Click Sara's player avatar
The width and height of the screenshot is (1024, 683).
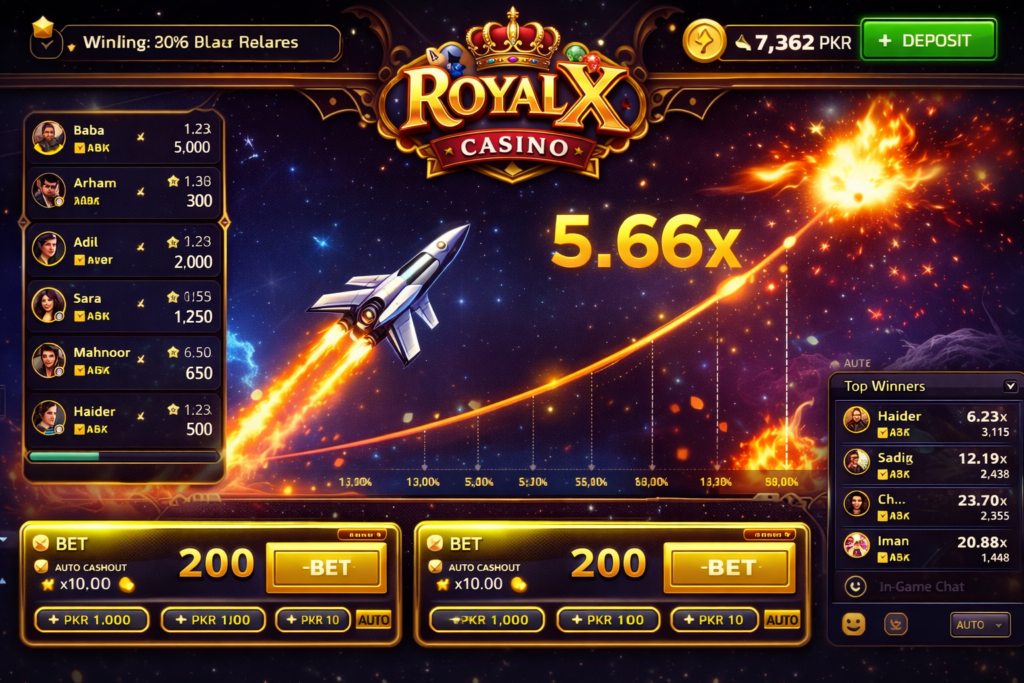(49, 305)
